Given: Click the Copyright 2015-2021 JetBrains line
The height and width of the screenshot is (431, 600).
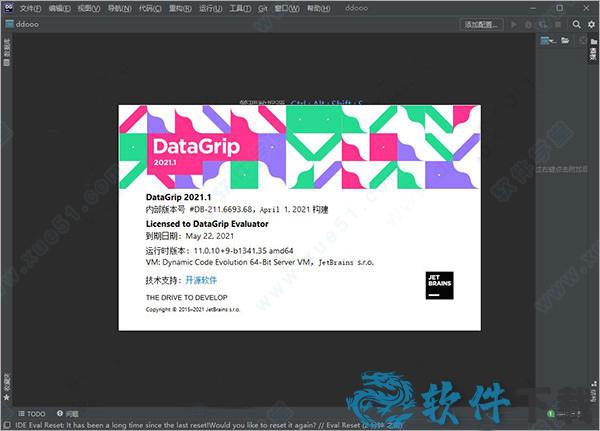Looking at the screenshot, I should (x=192, y=309).
